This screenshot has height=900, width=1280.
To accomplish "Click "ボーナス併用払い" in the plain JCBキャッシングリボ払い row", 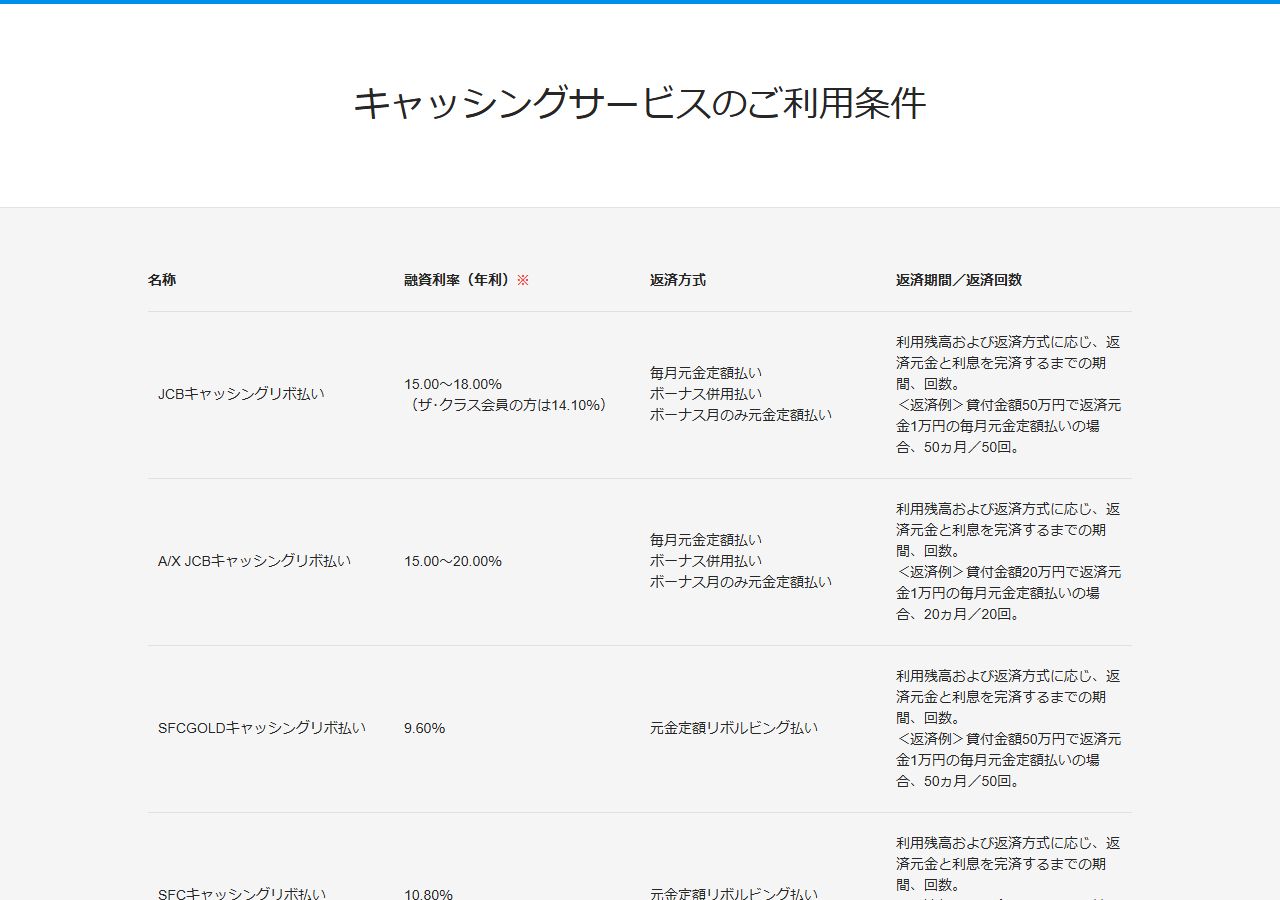I will [x=706, y=394].
